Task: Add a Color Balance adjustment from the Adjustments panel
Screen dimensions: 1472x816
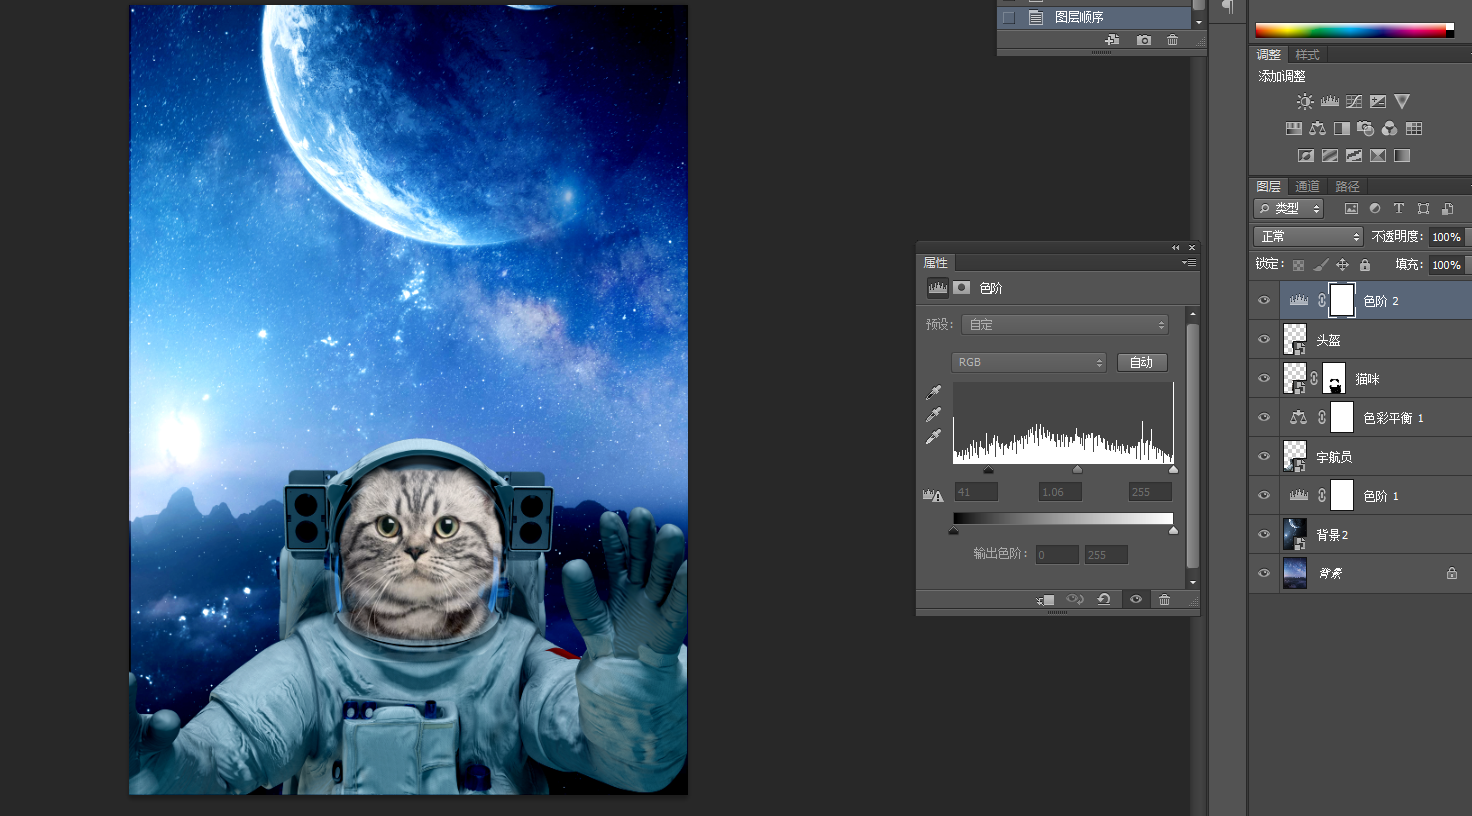Action: (x=1318, y=129)
